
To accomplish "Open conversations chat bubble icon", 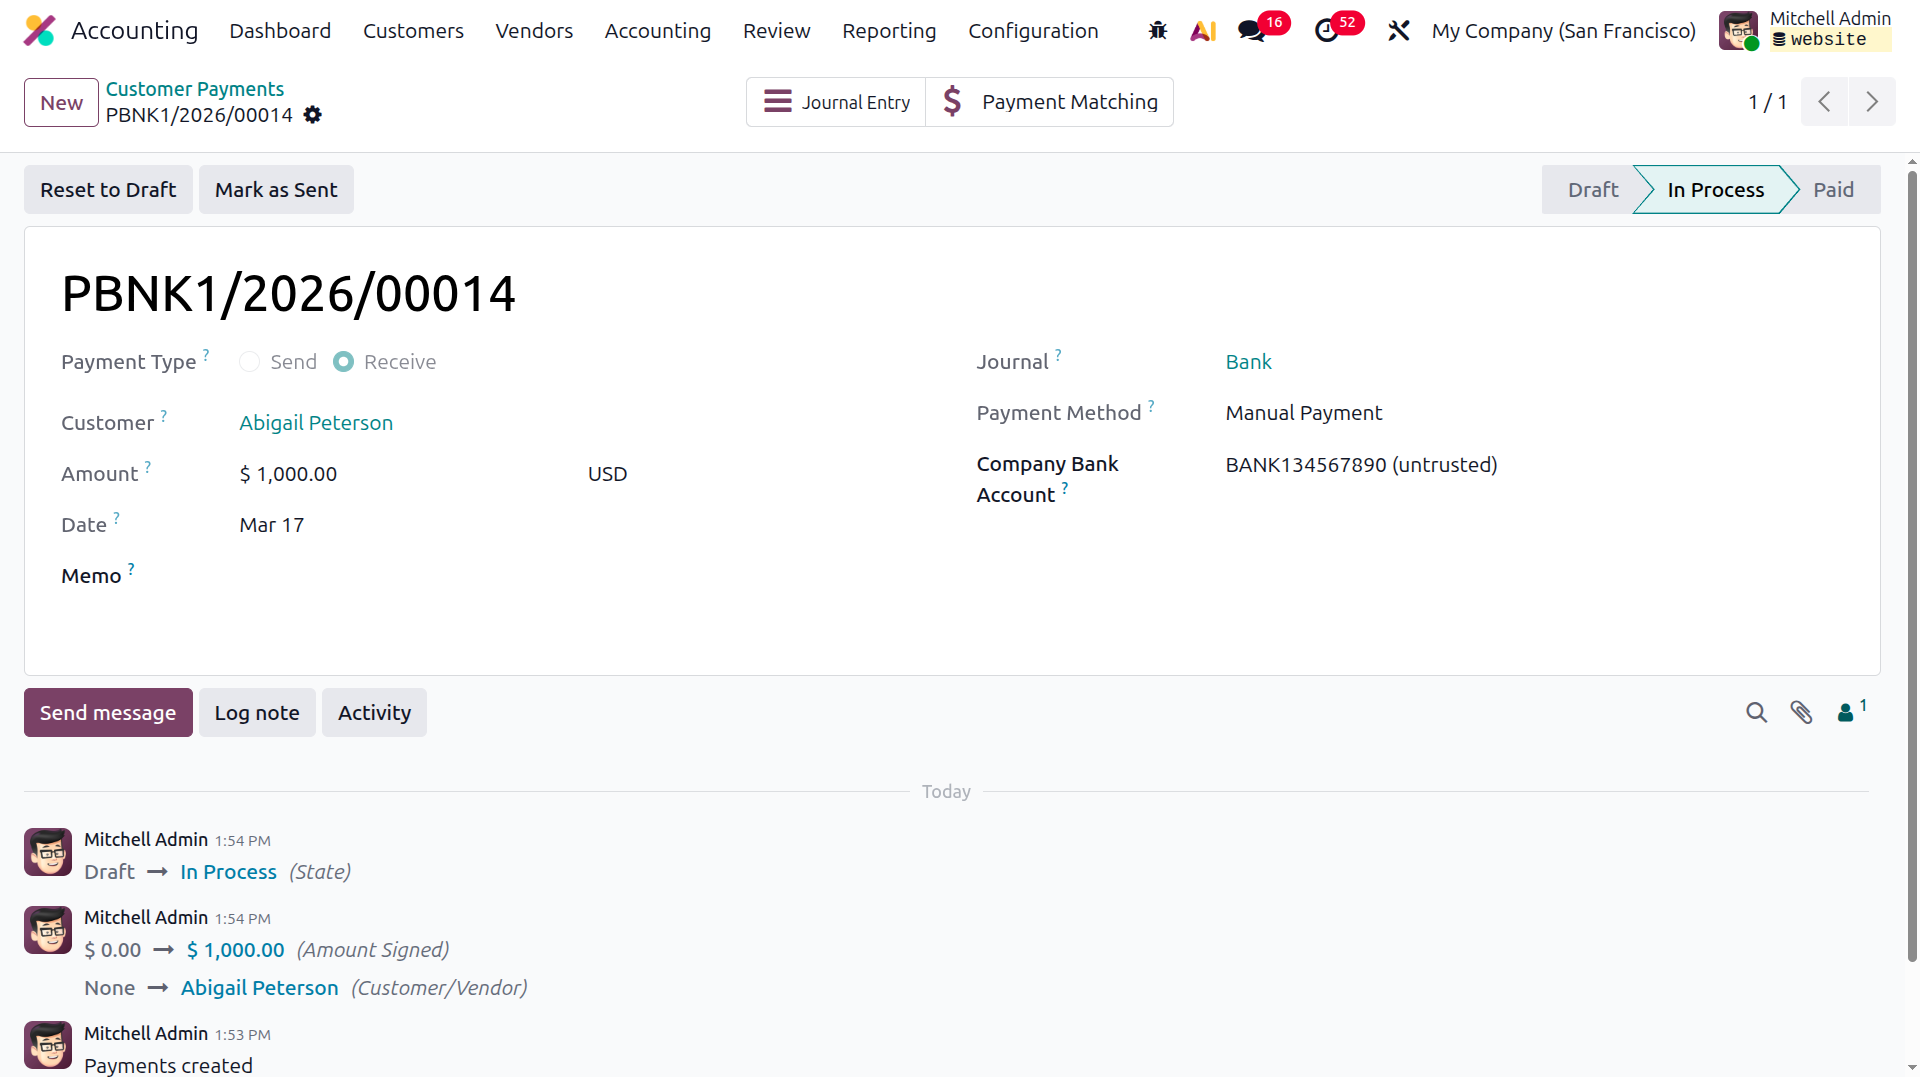I will [x=1252, y=31].
